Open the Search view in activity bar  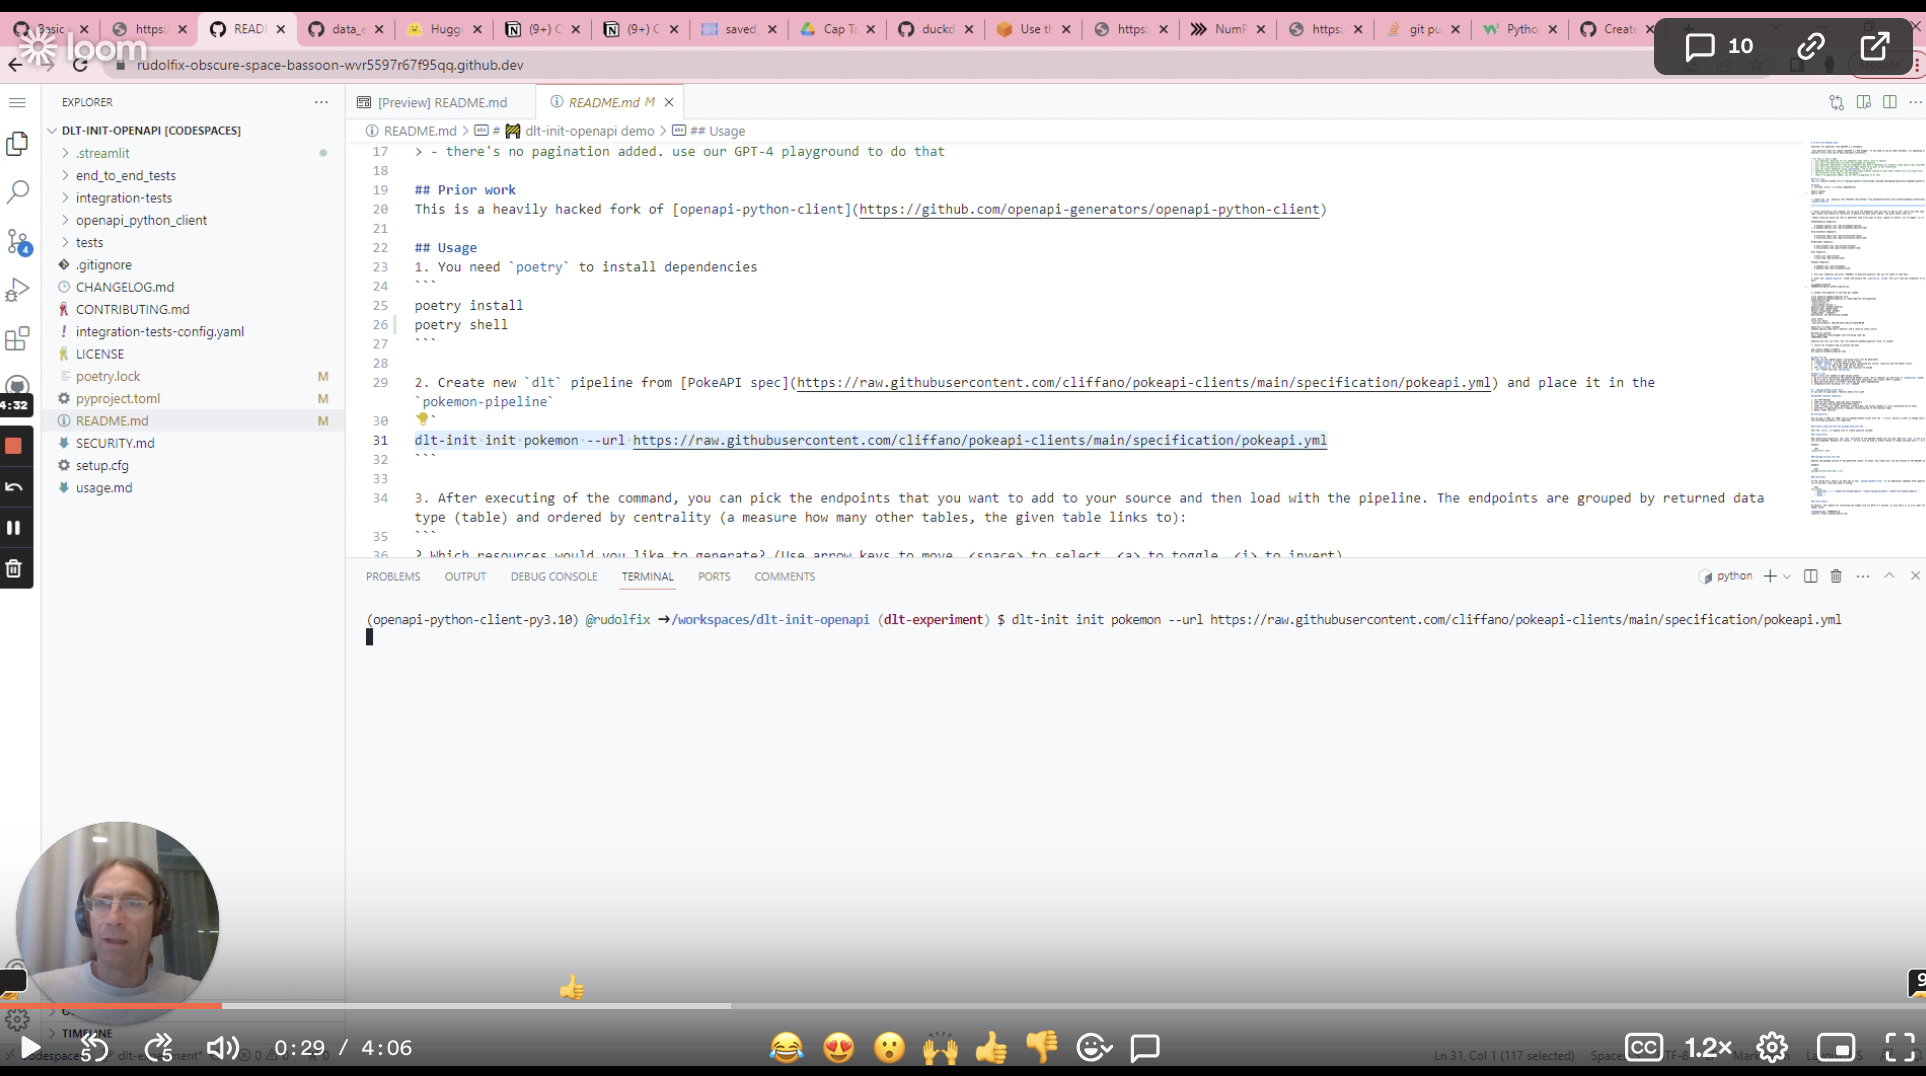point(18,192)
